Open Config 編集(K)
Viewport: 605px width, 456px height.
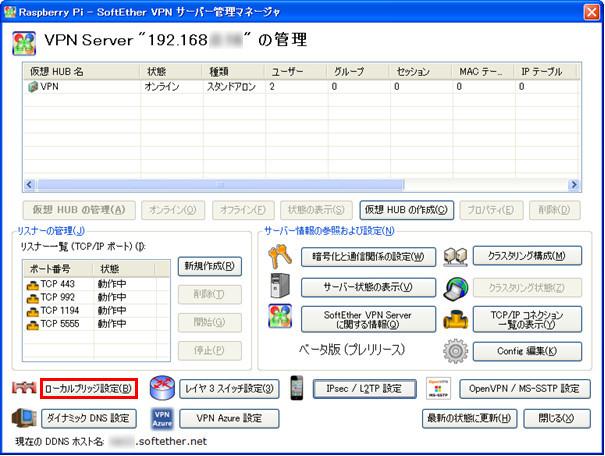pos(527,351)
